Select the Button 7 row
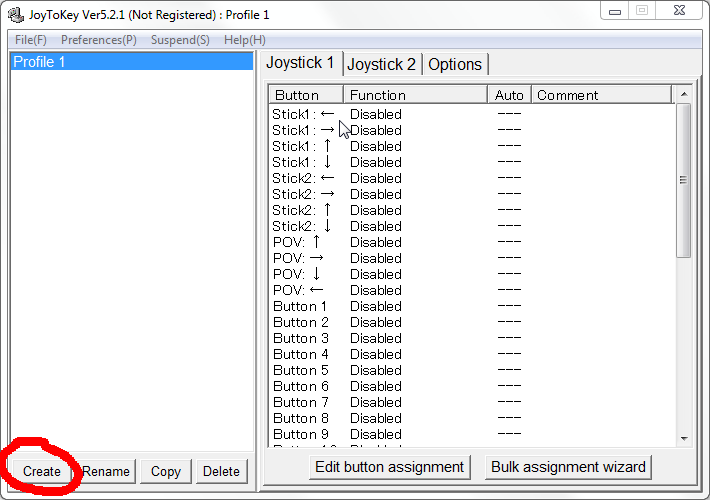The width and height of the screenshot is (710, 500). click(x=471, y=403)
